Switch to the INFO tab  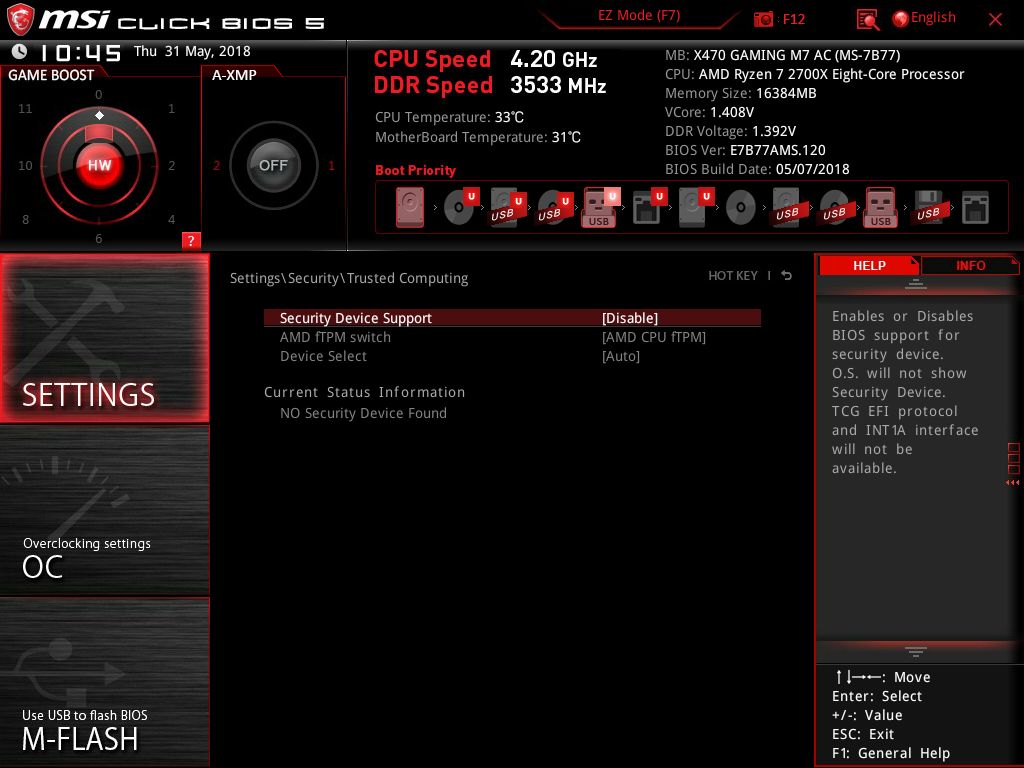point(970,266)
